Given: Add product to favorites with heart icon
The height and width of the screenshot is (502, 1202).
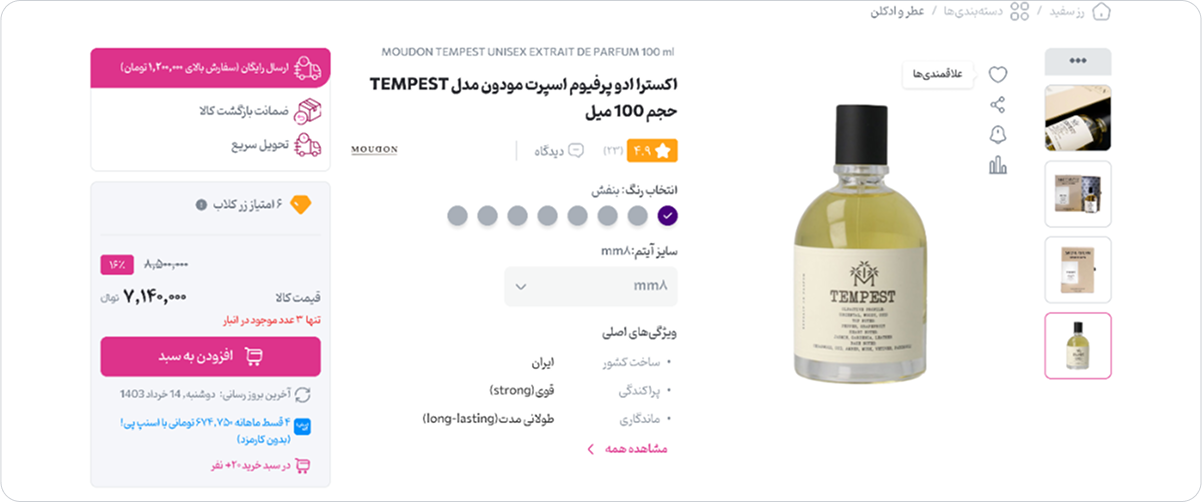Looking at the screenshot, I should [x=998, y=74].
